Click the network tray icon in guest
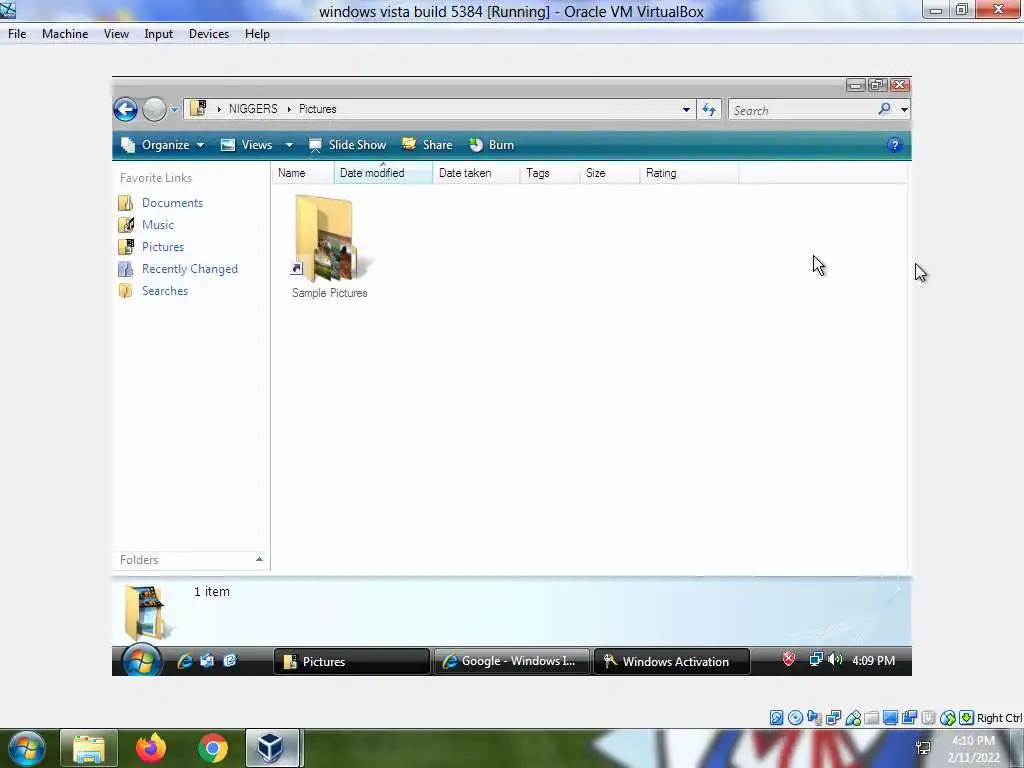The height and width of the screenshot is (768, 1024). click(816, 660)
